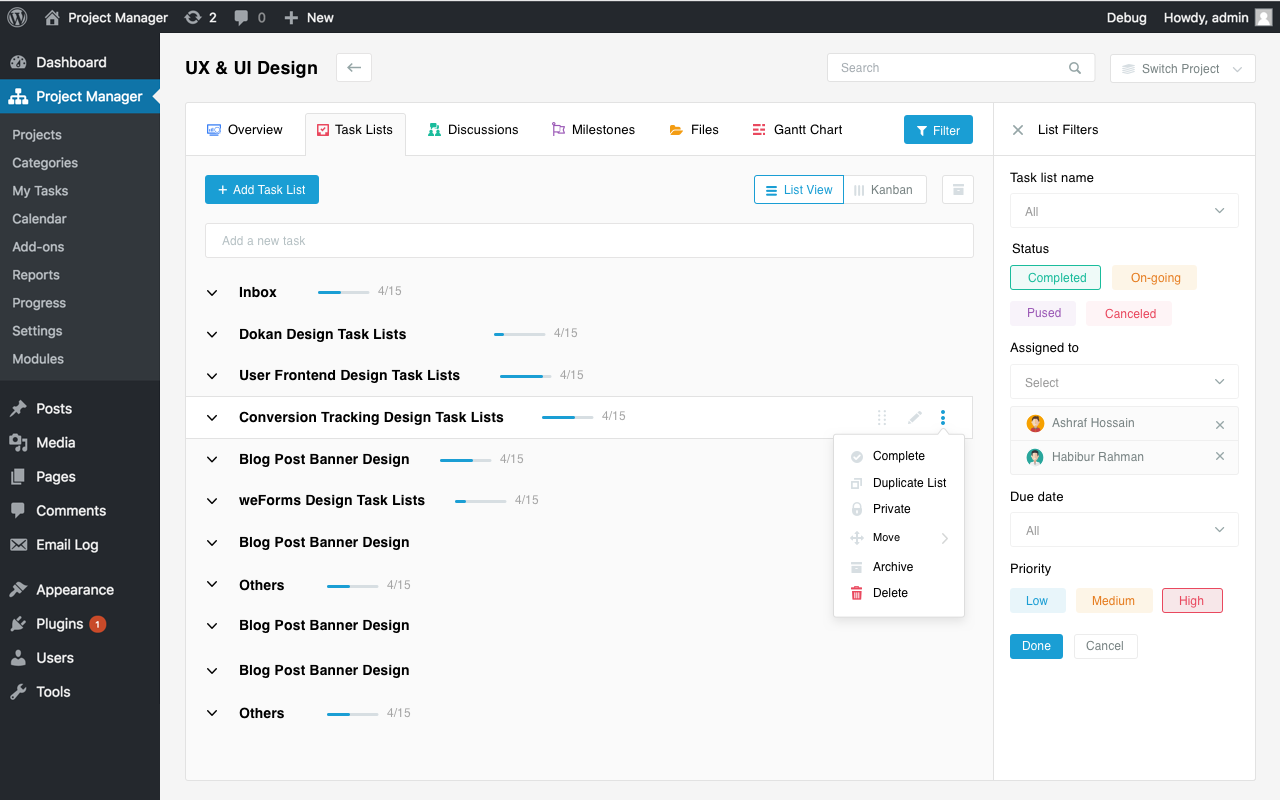
Task: Enable the On-going status filter
Action: click(1154, 277)
